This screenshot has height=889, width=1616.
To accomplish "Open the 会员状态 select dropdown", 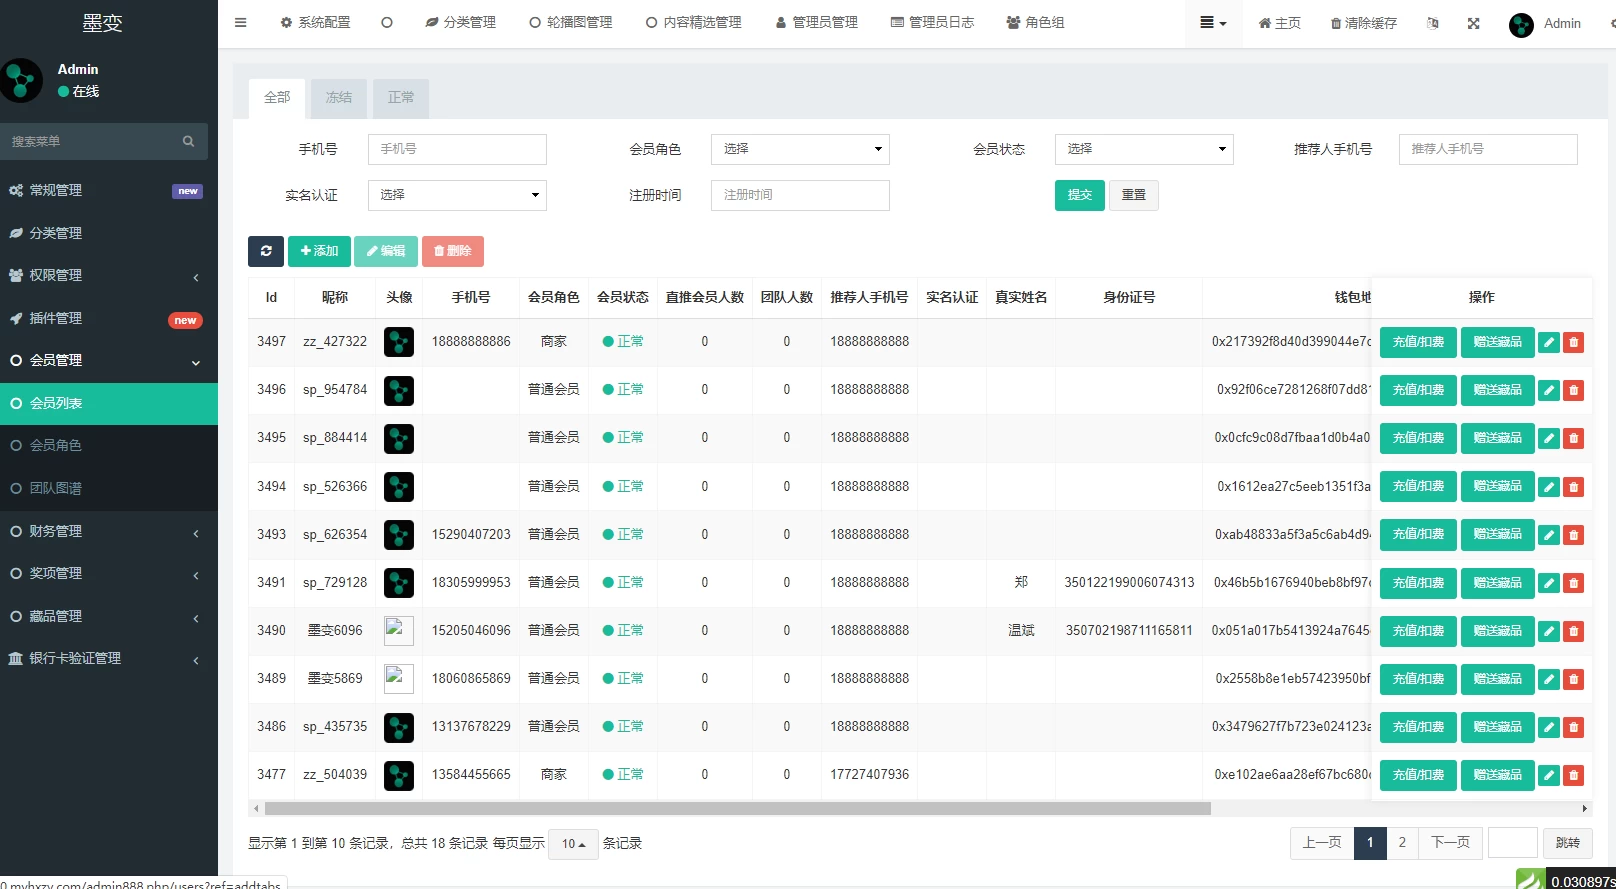I will (1143, 149).
